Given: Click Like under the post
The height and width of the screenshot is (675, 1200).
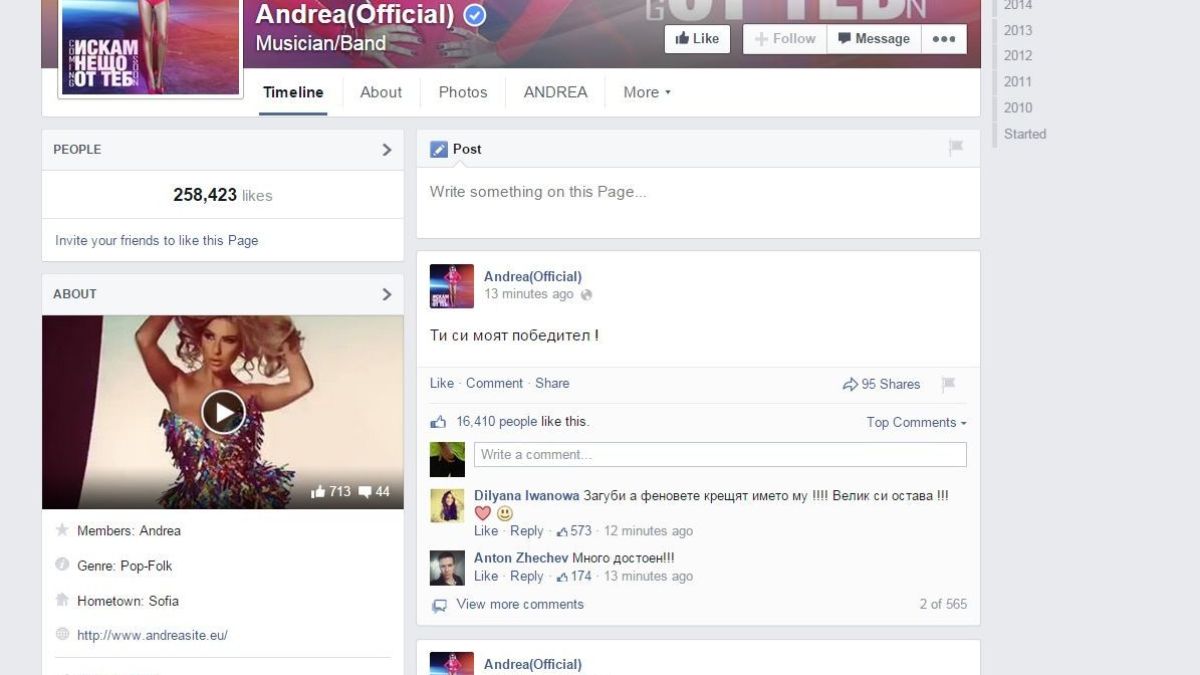Looking at the screenshot, I should click(442, 383).
